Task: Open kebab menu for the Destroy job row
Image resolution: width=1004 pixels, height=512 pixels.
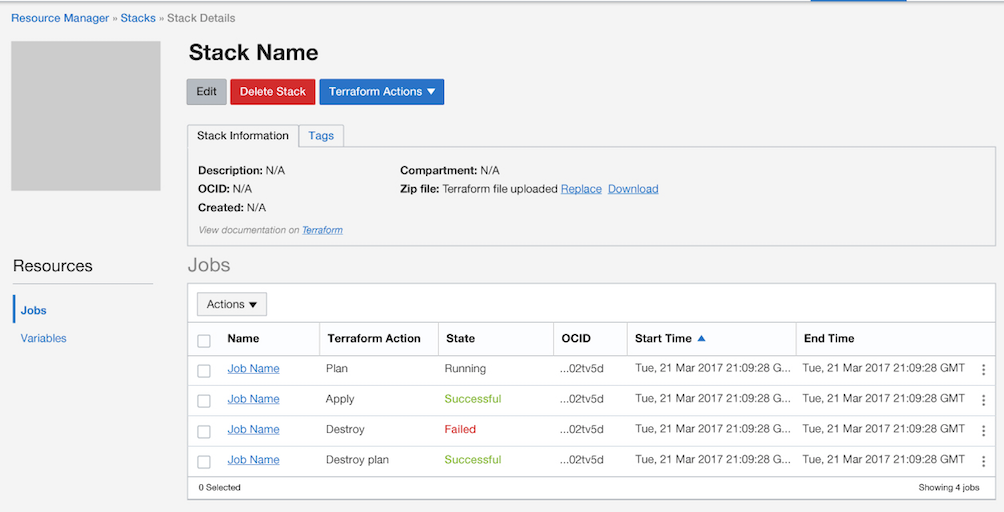Action: click(983, 430)
